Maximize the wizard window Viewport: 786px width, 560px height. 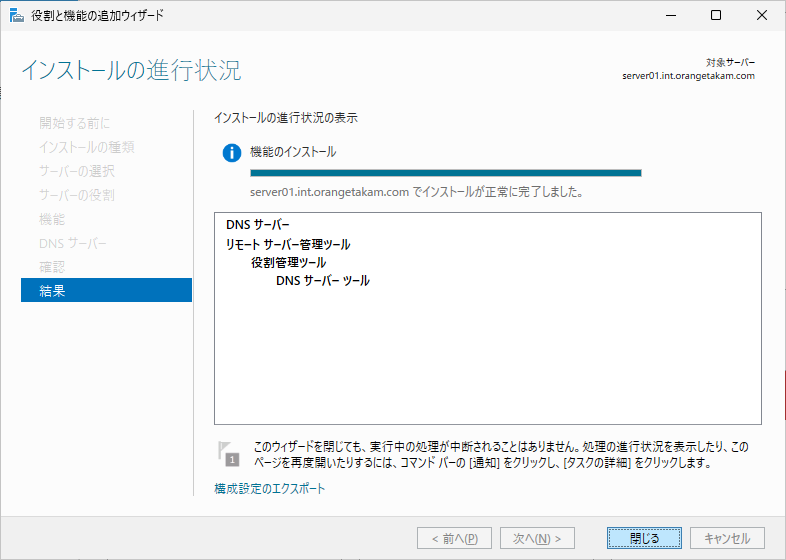tap(716, 16)
